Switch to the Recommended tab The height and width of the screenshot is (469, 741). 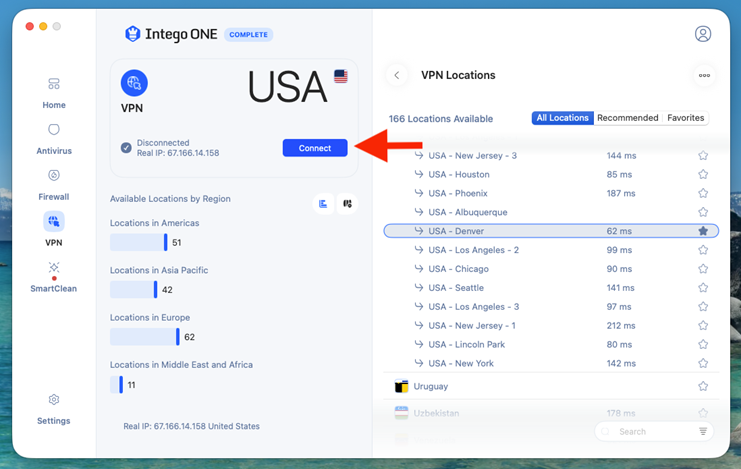628,118
